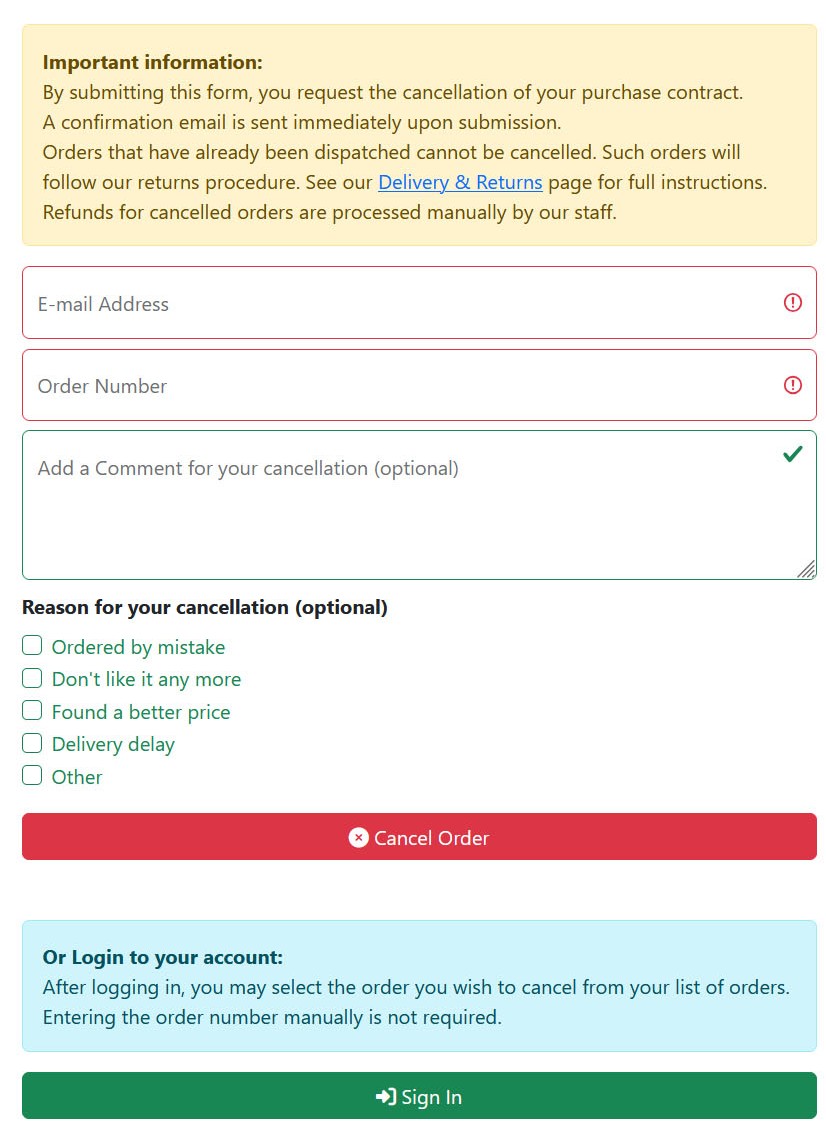Tick the Don't like it any more checkbox
This screenshot has width=826, height=1122.
tap(32, 678)
